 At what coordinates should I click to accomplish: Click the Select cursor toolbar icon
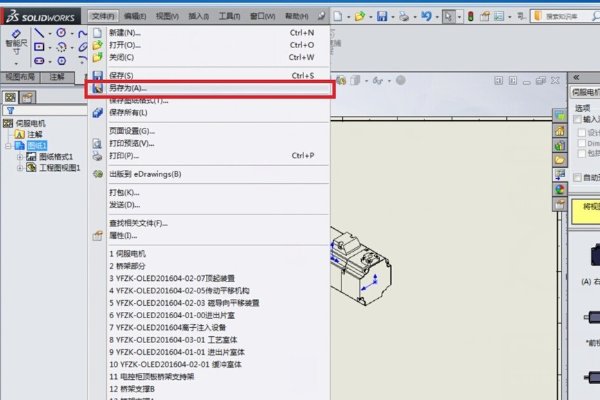[x=448, y=16]
